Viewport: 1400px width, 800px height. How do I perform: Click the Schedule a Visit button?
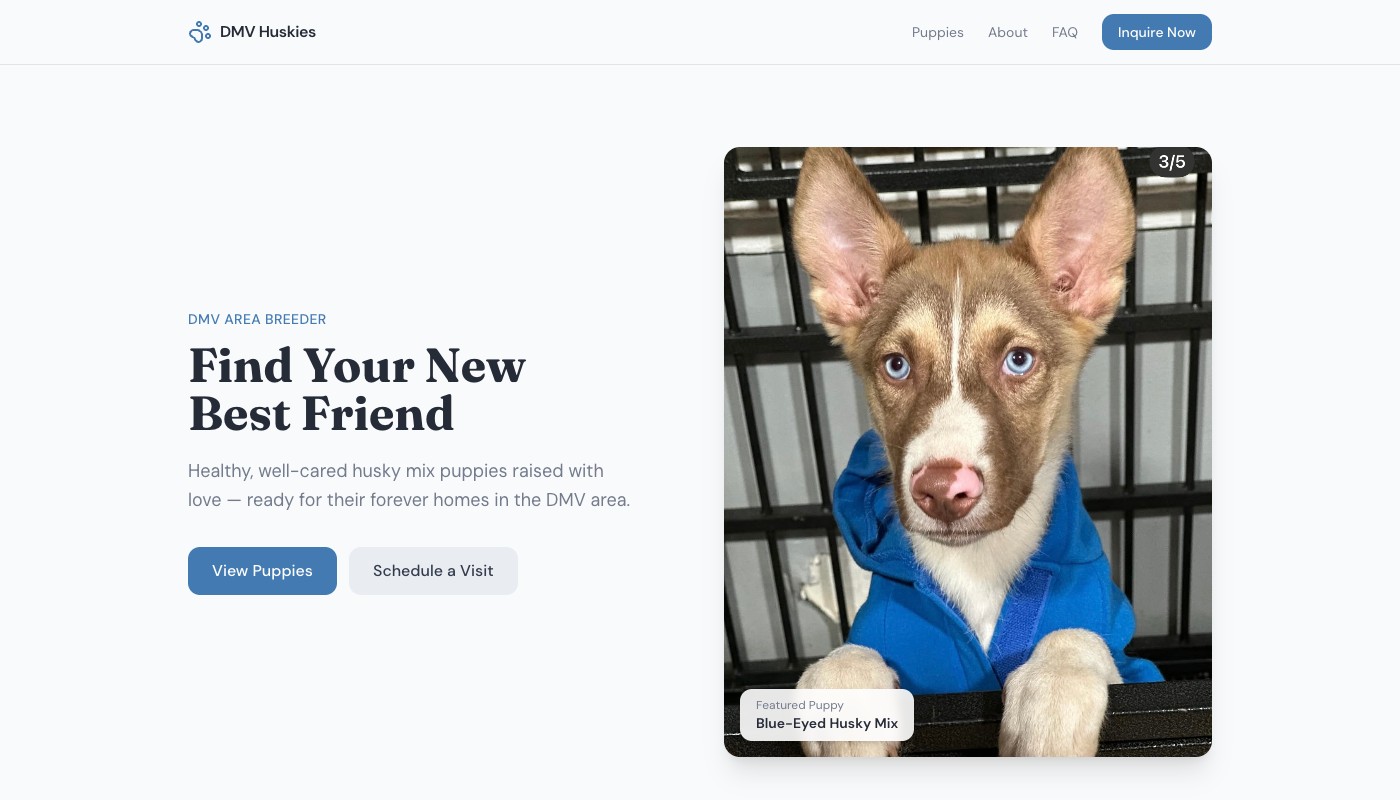click(433, 571)
